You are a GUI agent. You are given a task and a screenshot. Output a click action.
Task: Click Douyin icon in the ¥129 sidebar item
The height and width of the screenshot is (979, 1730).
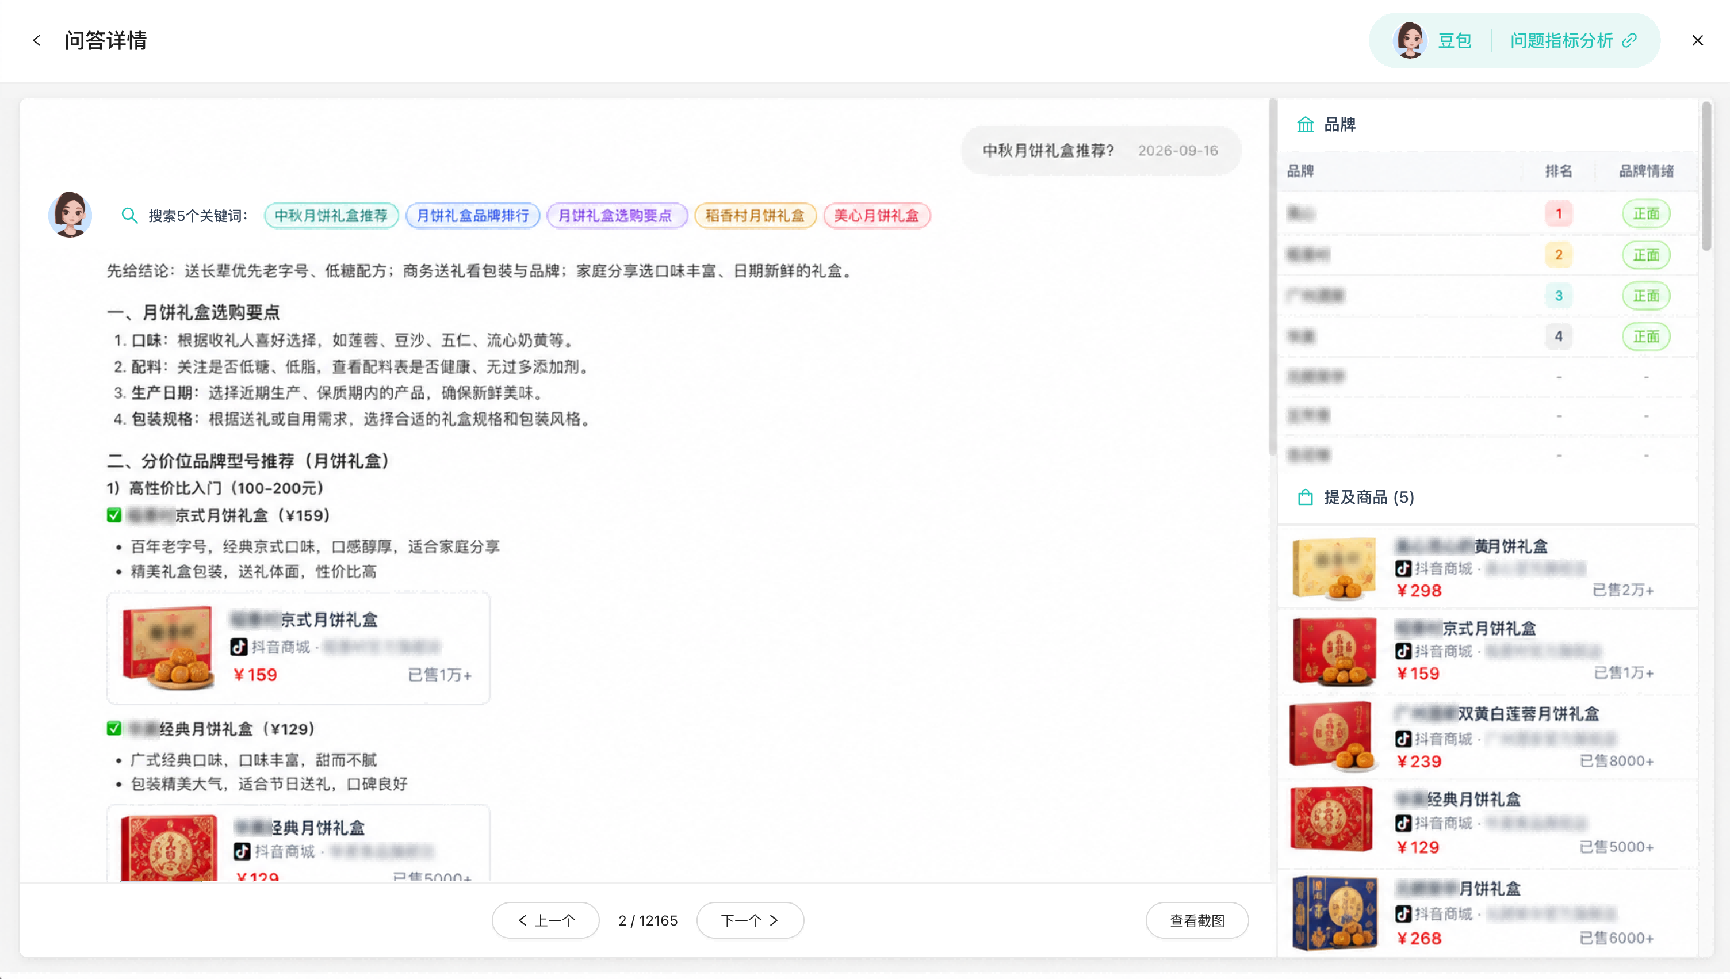click(x=1403, y=824)
